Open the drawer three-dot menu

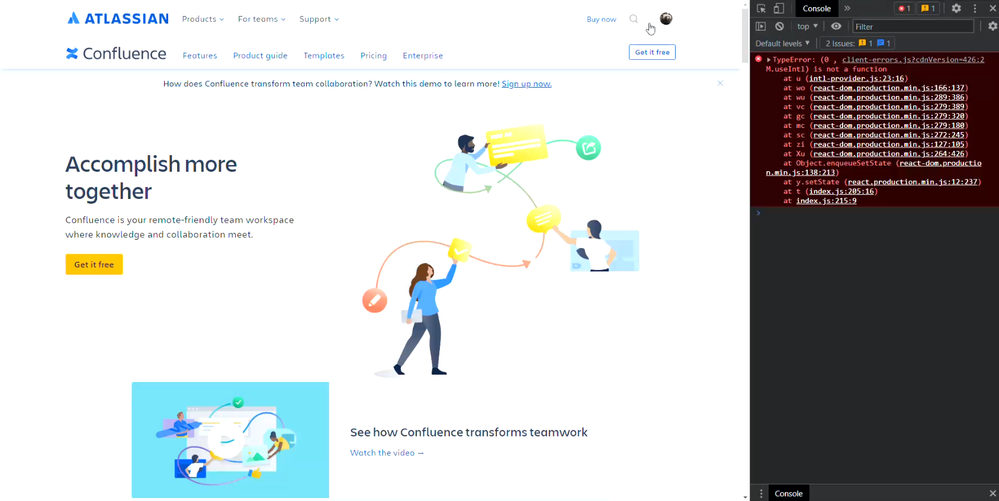tap(760, 493)
